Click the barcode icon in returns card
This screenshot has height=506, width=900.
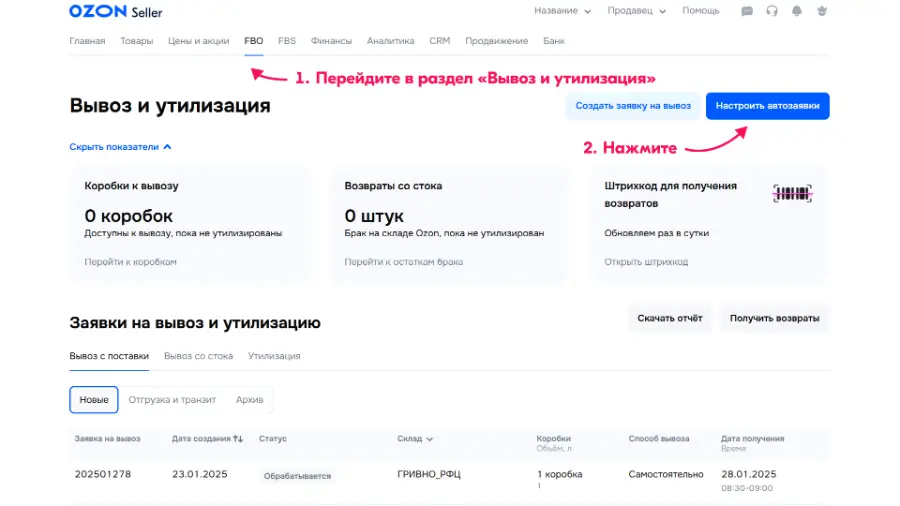792,193
